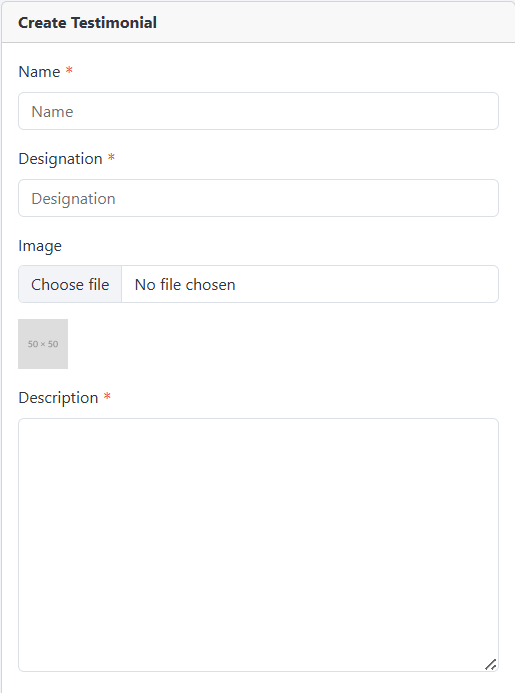The width and height of the screenshot is (515, 693).
Task: Click the Image field label
Action: 40,246
